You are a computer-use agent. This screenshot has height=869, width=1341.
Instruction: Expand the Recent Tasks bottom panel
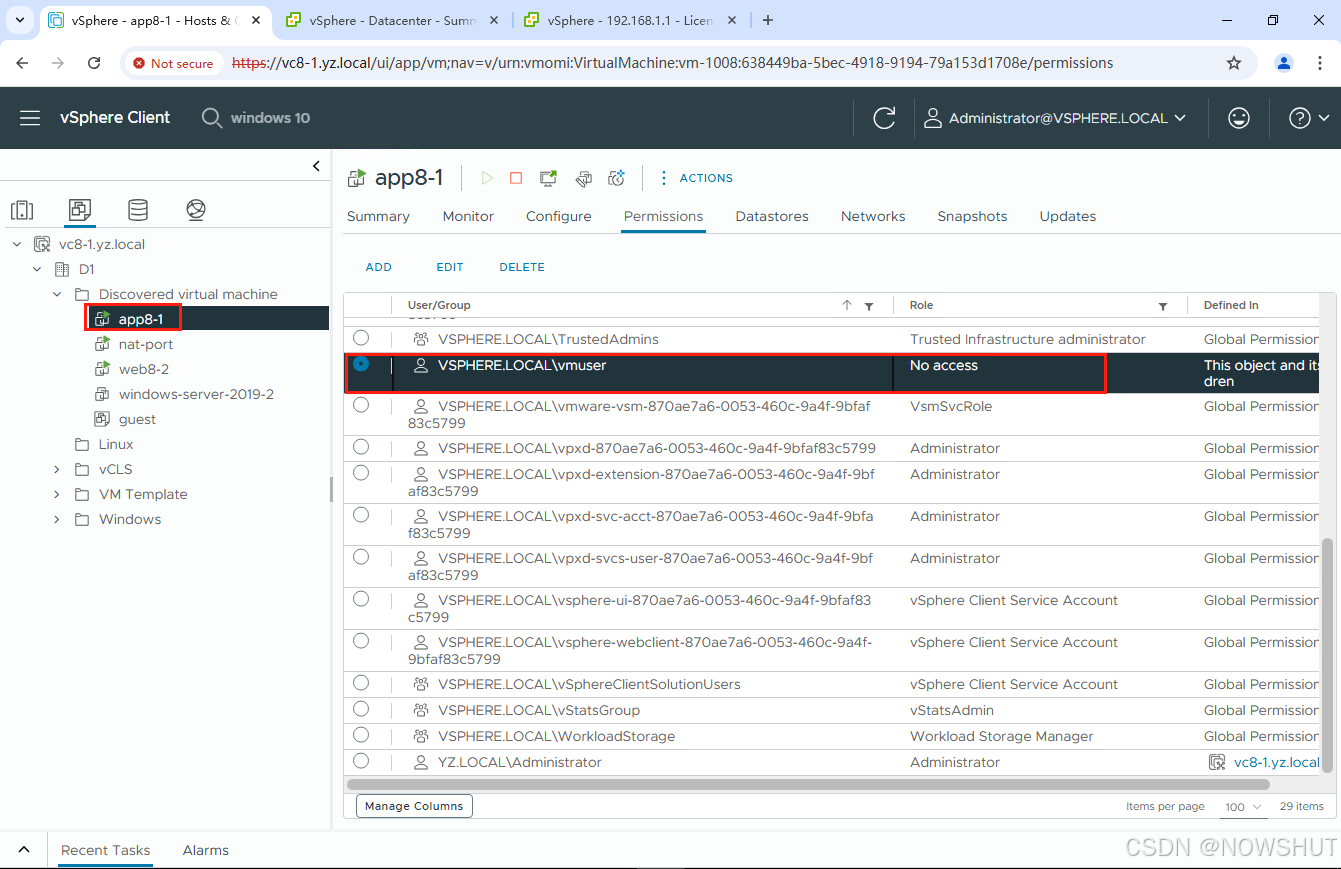click(x=24, y=850)
